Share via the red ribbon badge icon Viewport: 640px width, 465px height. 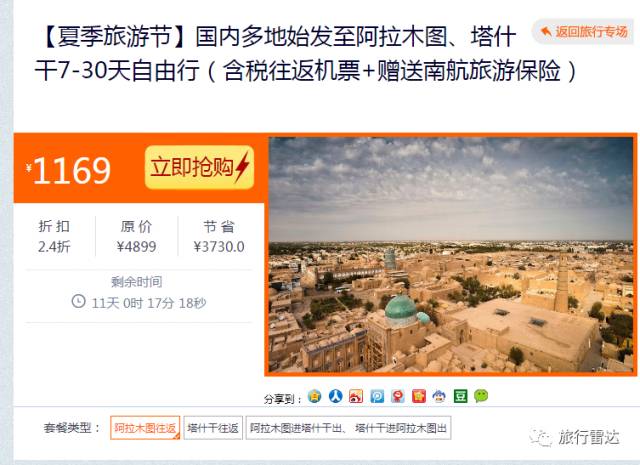(x=398, y=396)
